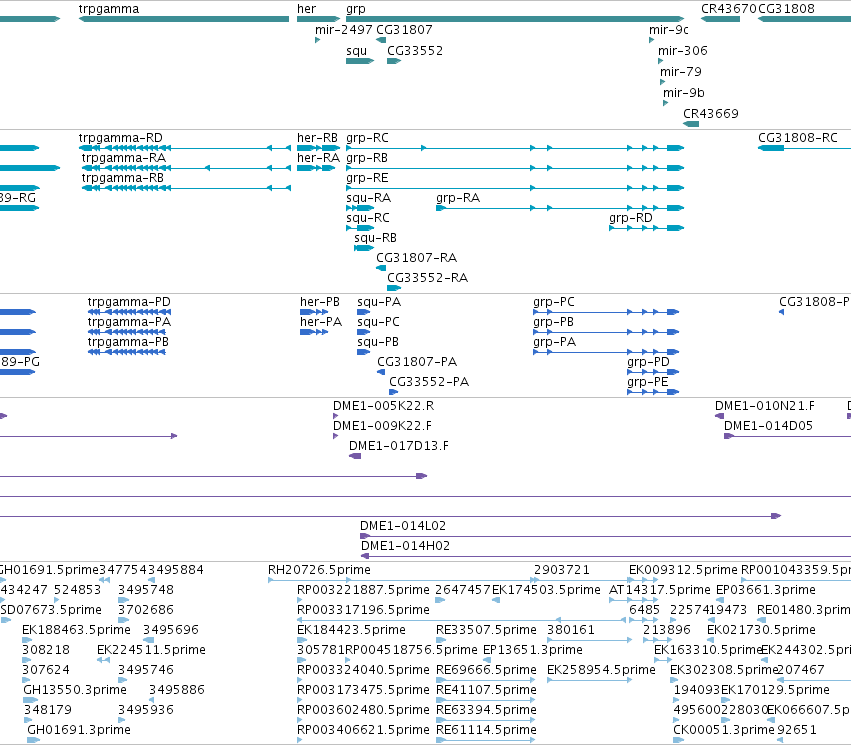
Task: Click protein squ-PA
Action: 364,311
